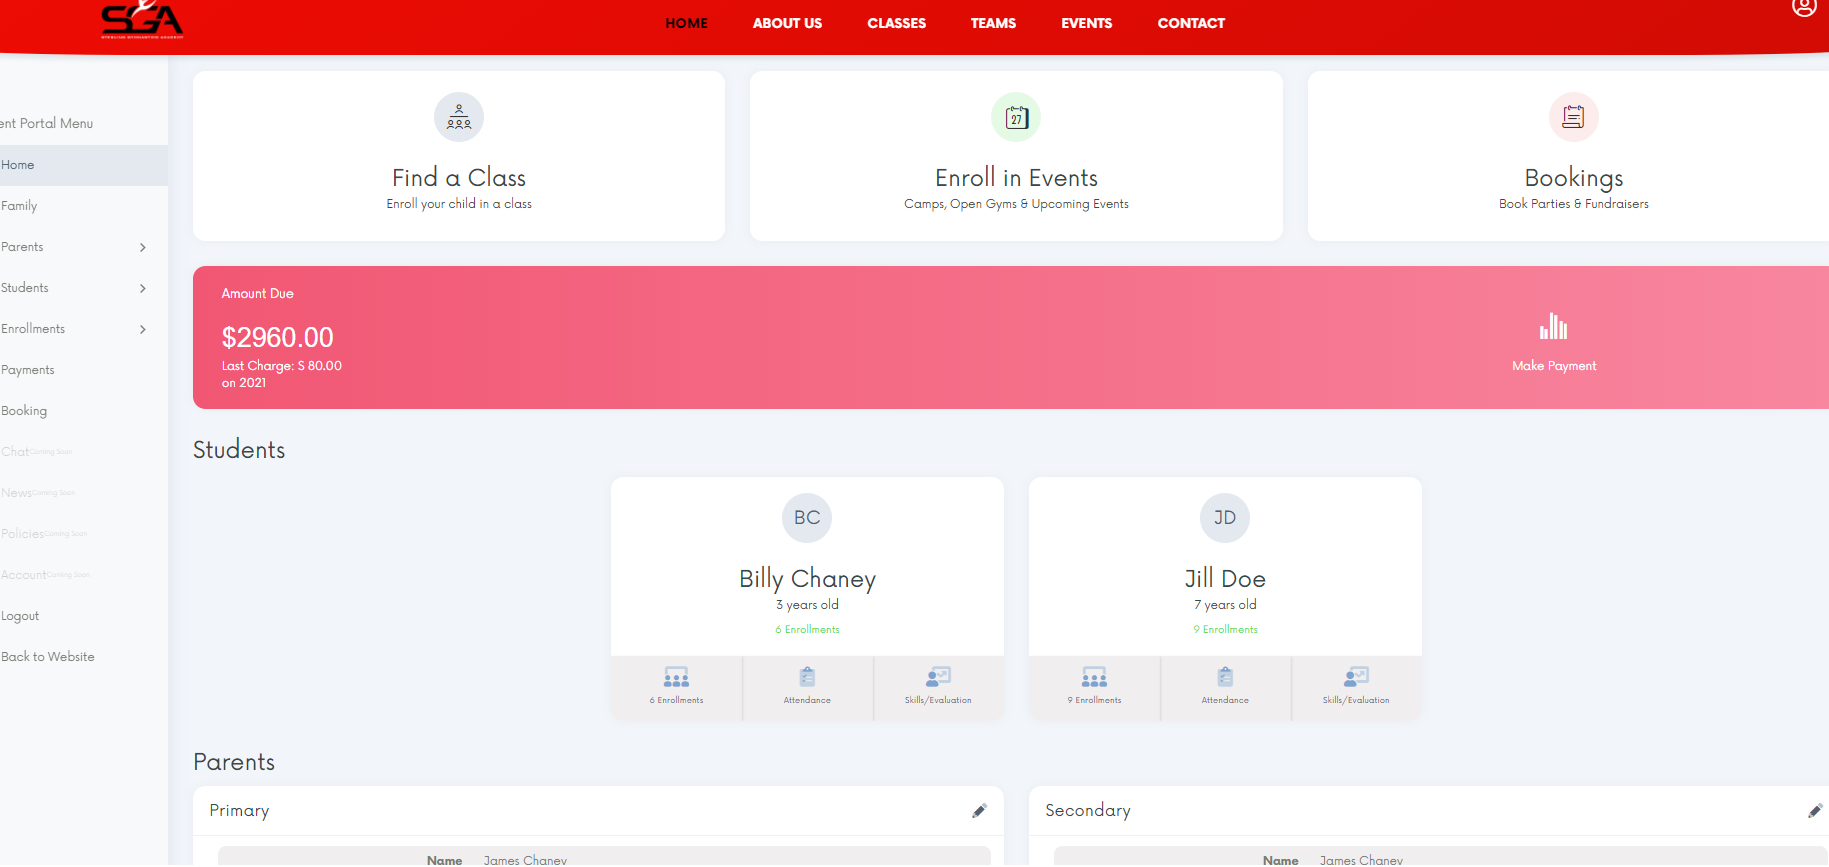
Task: Click Camps, Open Gyms & Upcoming Events text
Action: click(x=1016, y=204)
